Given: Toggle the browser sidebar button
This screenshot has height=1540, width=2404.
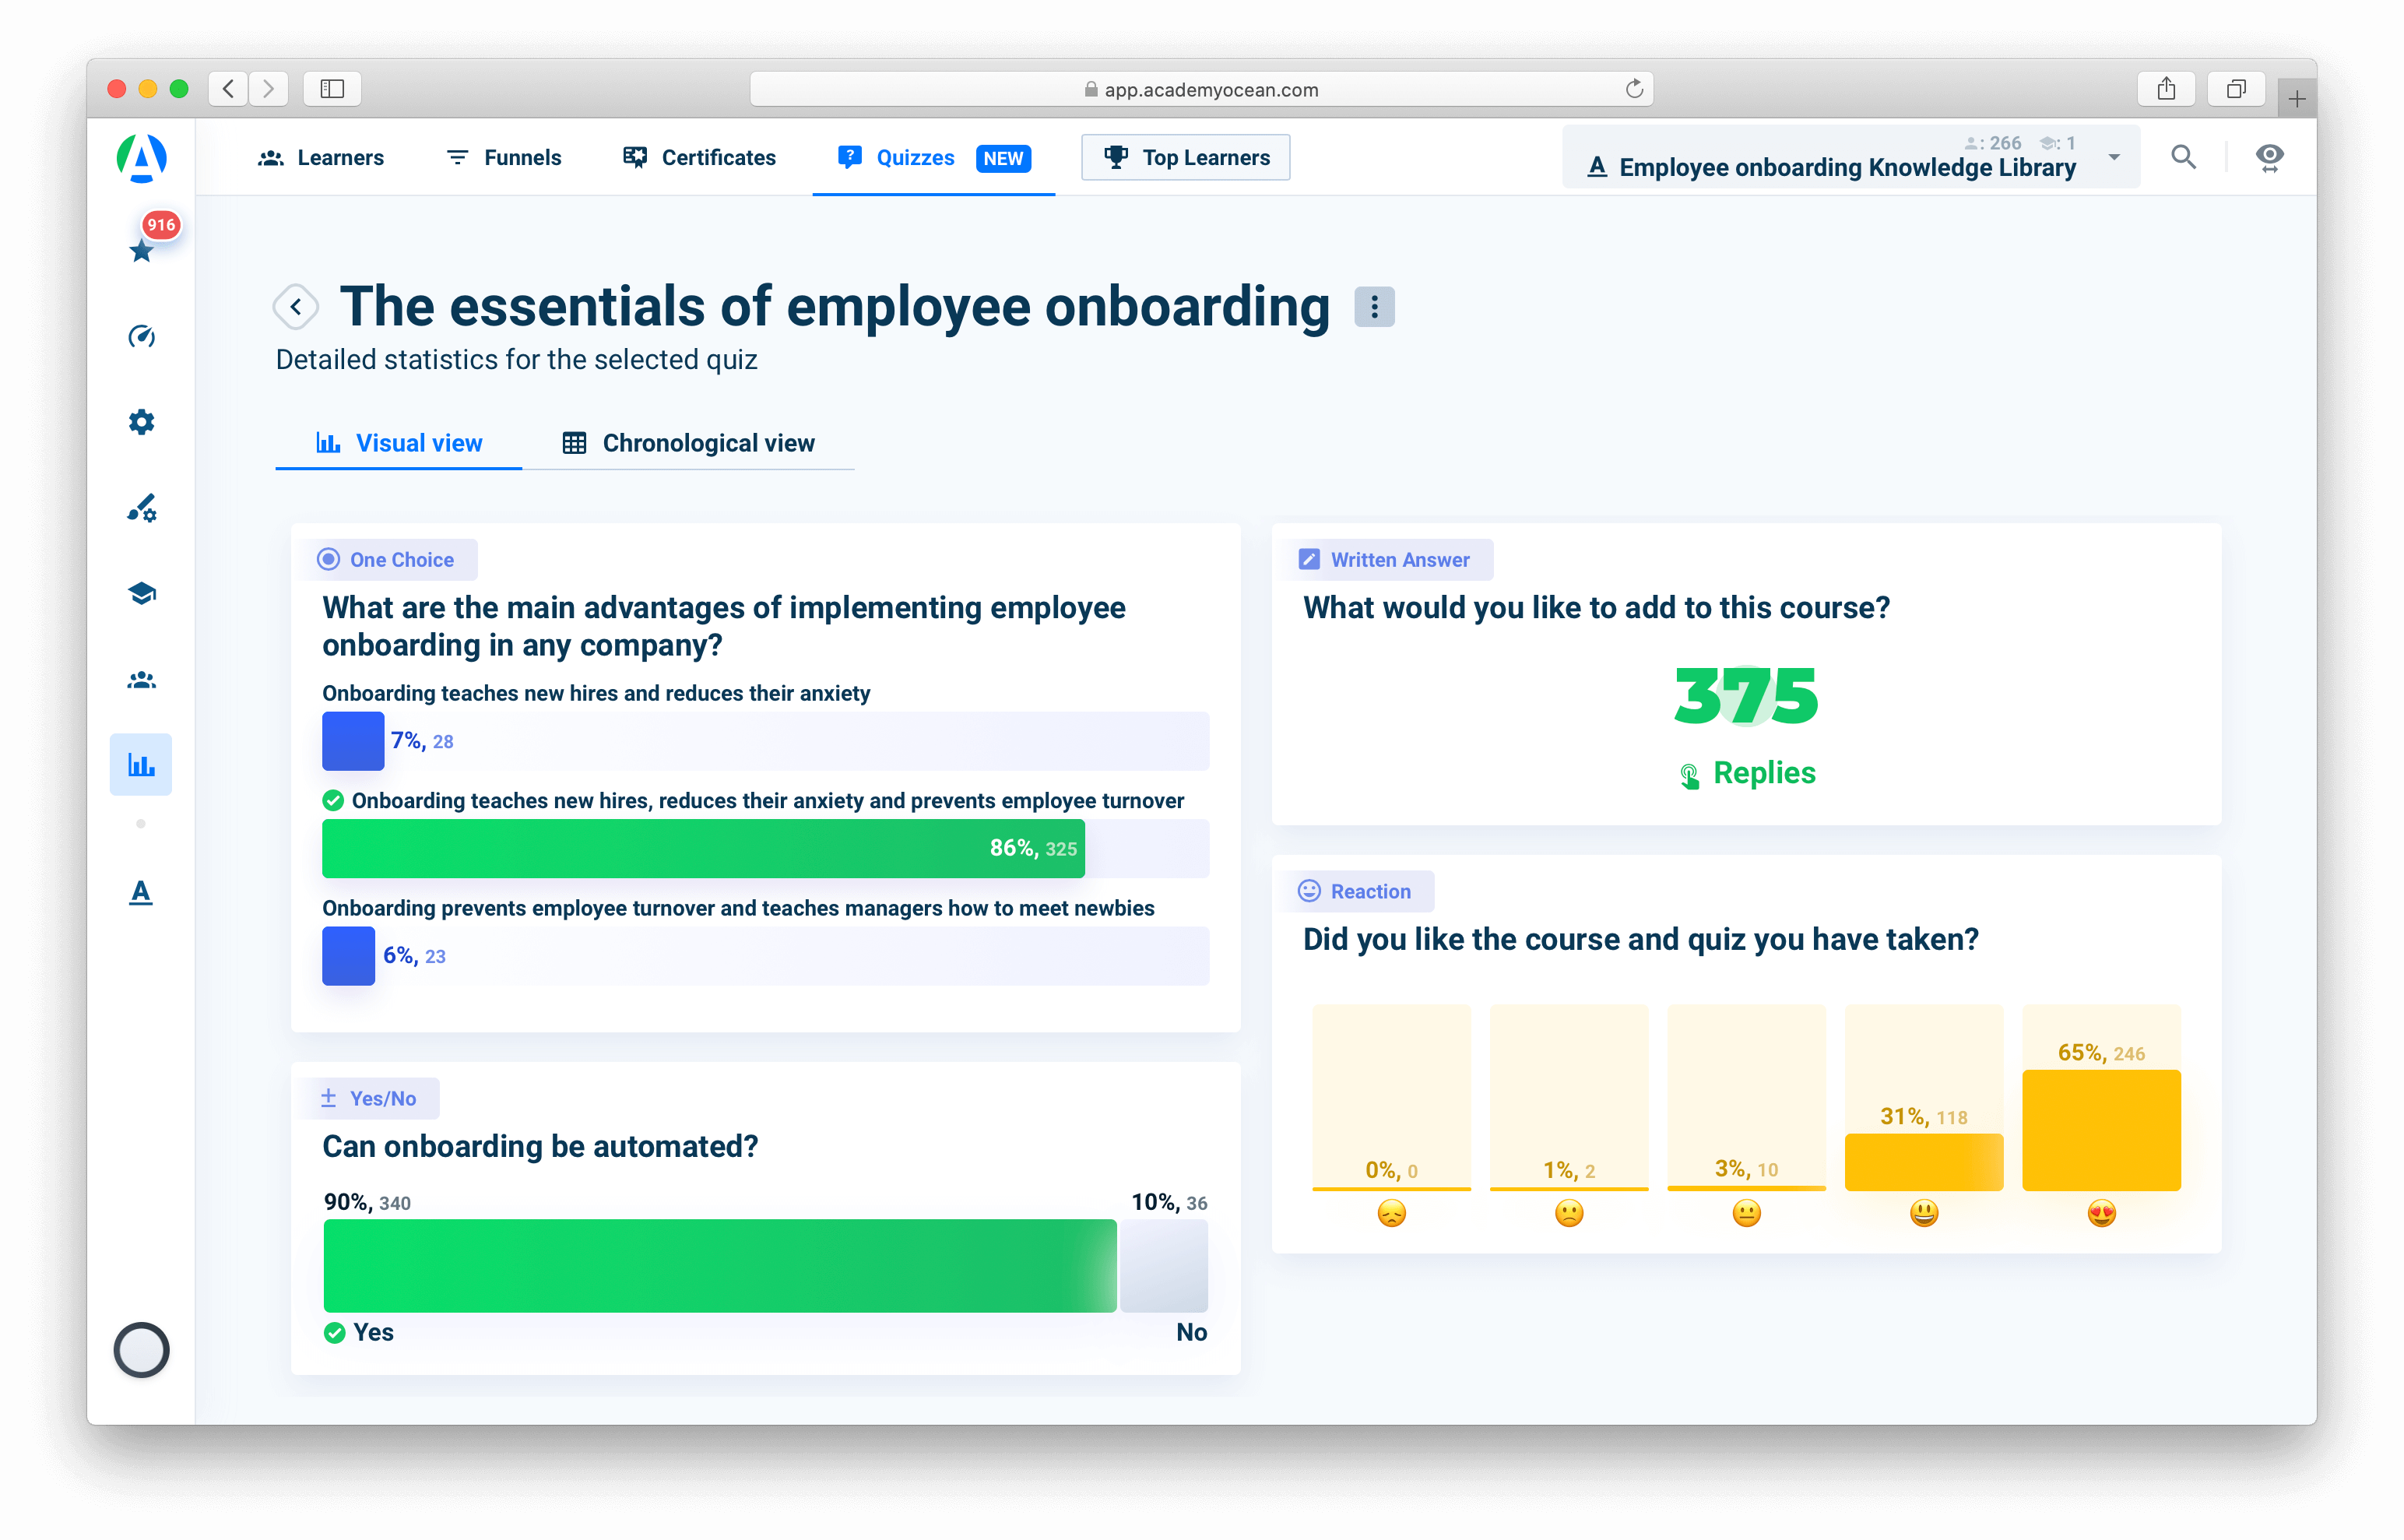Looking at the screenshot, I should click(332, 89).
